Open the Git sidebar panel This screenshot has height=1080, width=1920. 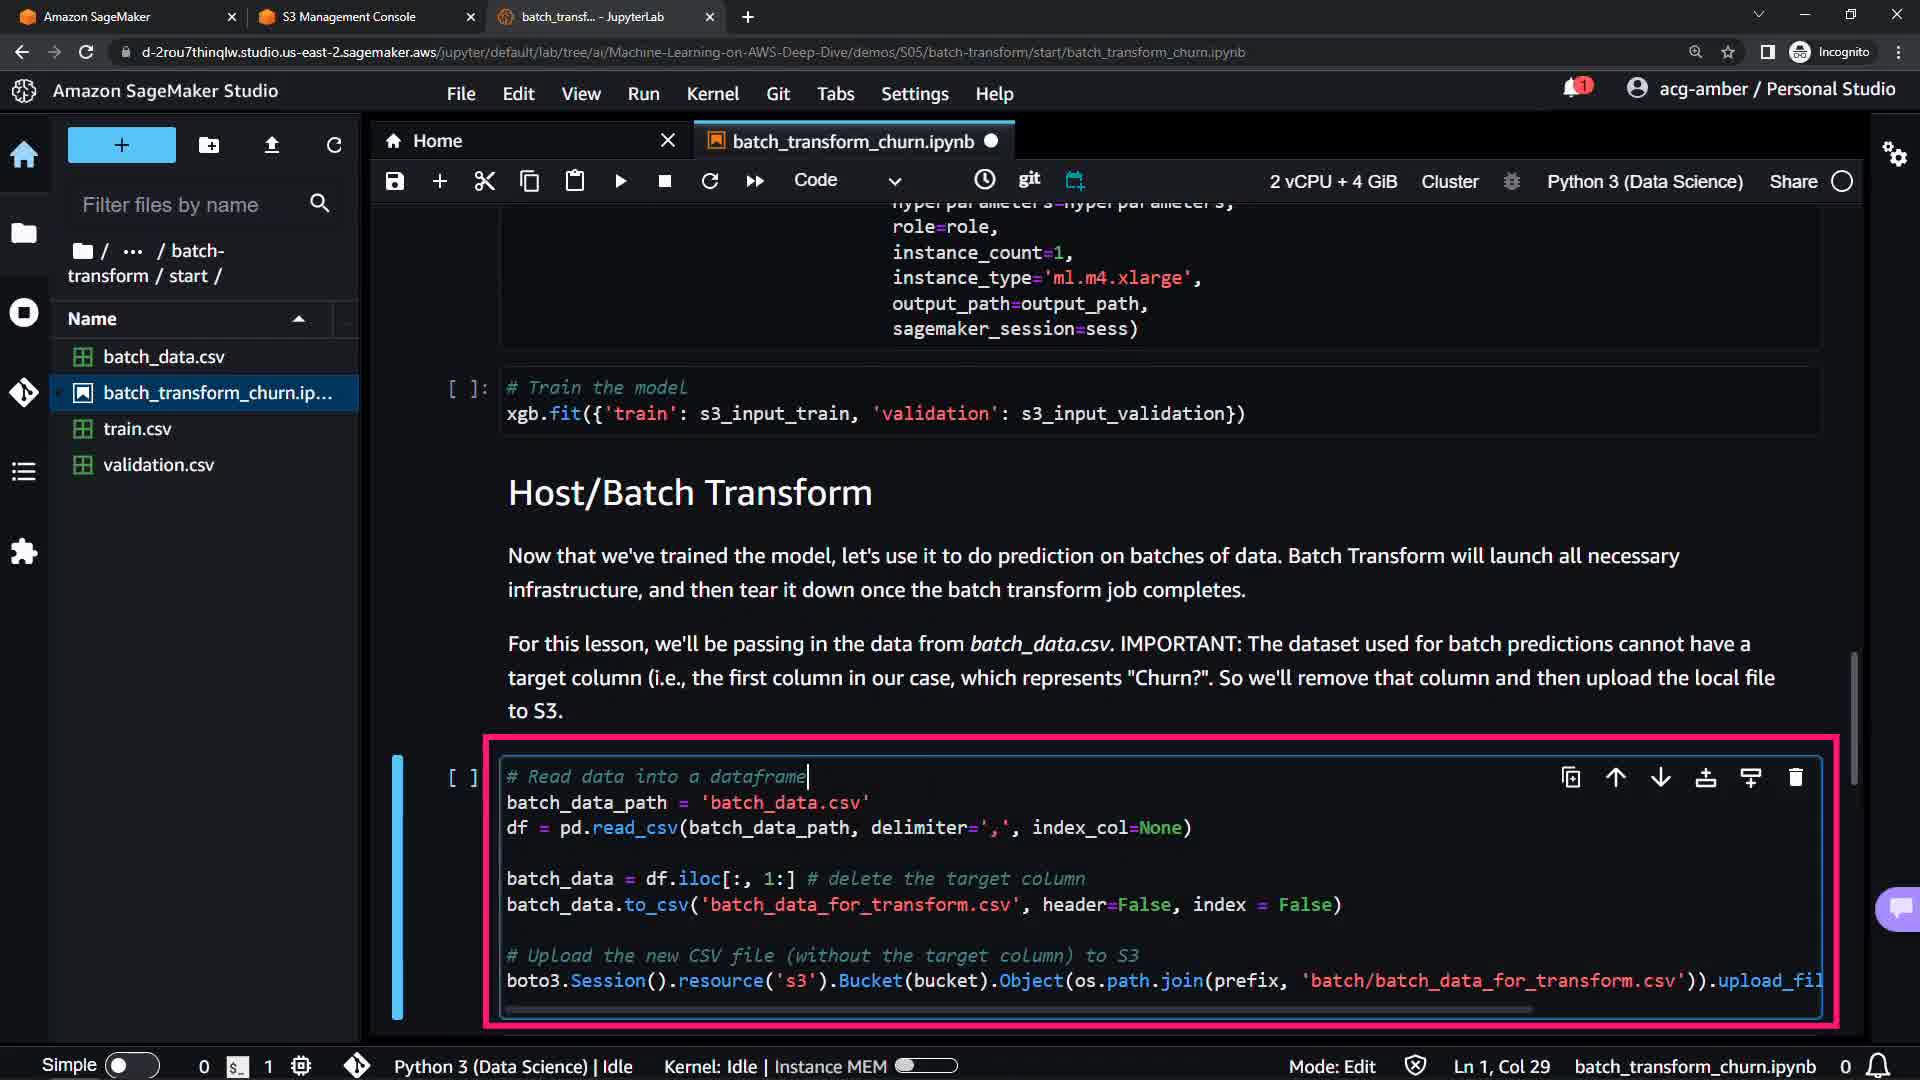(24, 392)
